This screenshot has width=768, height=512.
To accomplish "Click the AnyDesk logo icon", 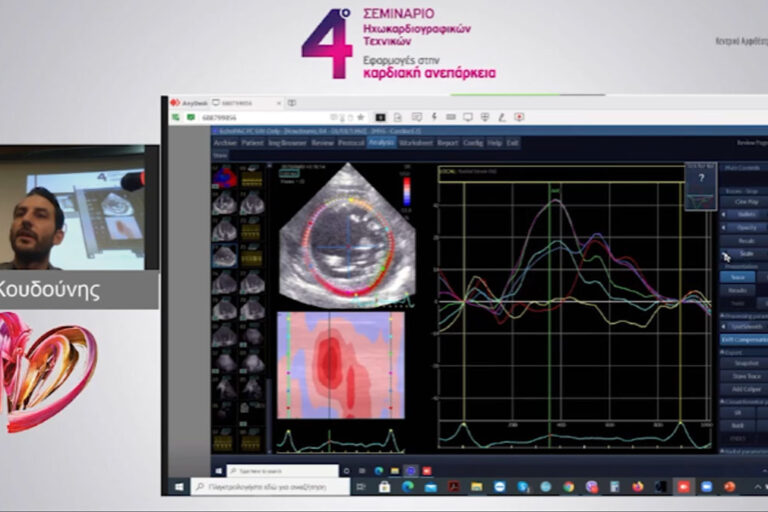I will pyautogui.click(x=173, y=103).
